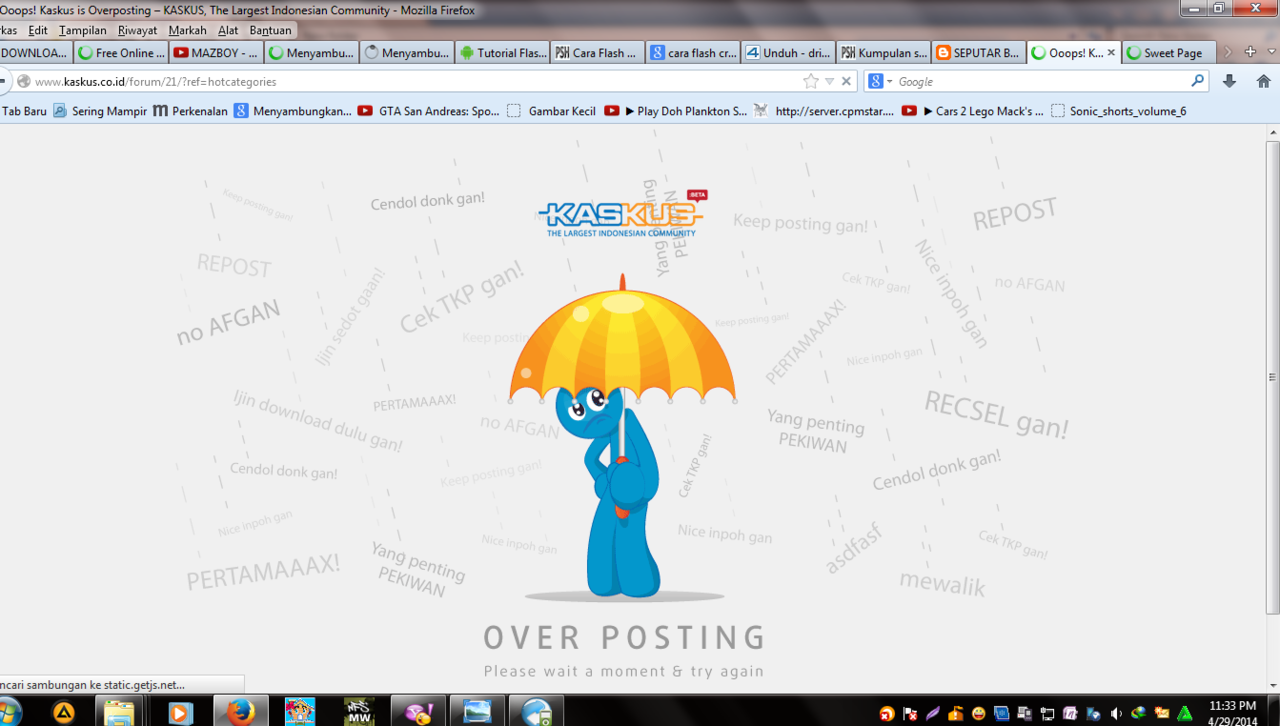Open the URL history dropdown arrow
The width and height of the screenshot is (1280, 726).
(x=829, y=82)
